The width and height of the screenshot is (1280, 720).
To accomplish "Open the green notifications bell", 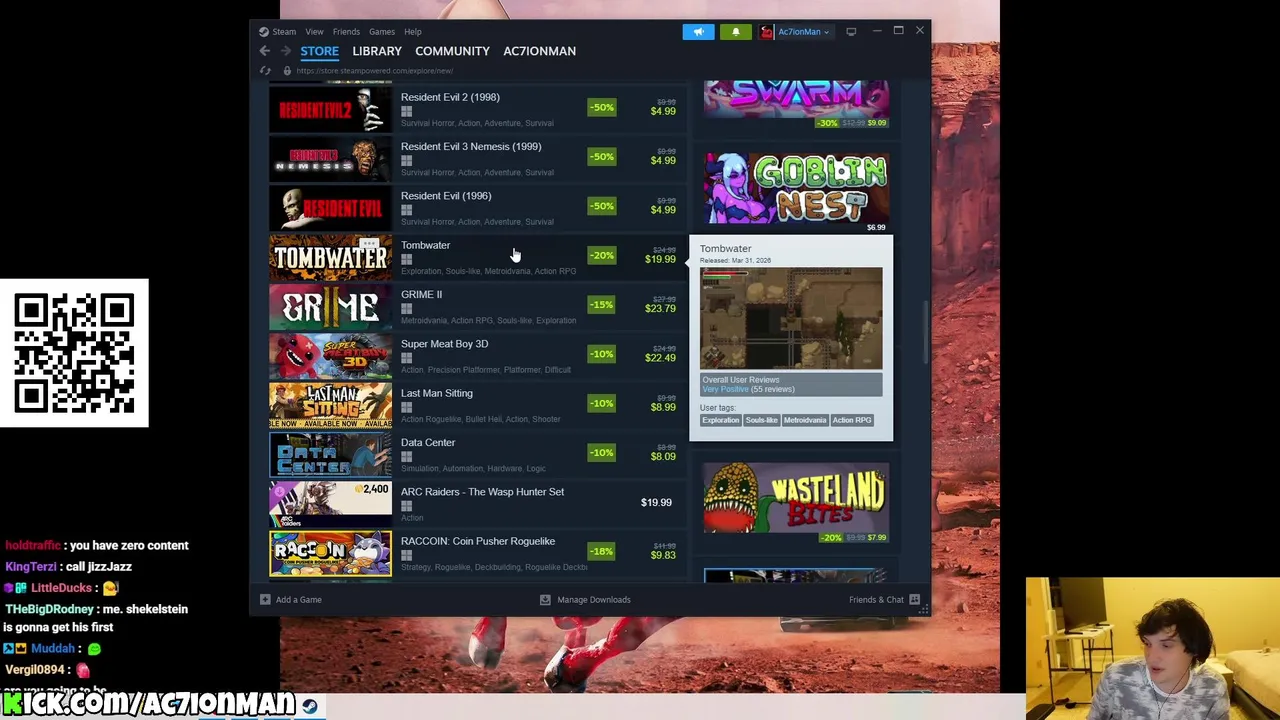I will pyautogui.click(x=736, y=32).
